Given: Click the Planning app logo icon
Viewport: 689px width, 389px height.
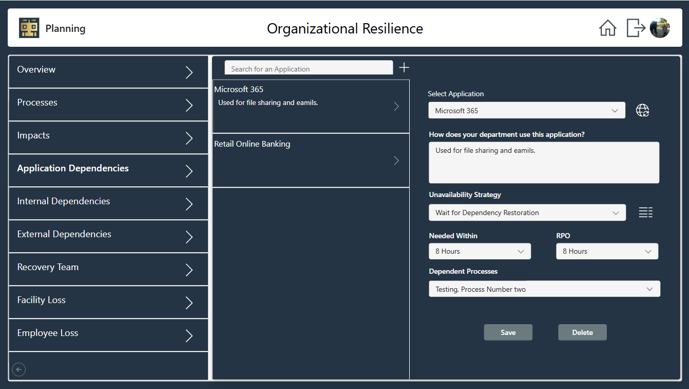Looking at the screenshot, I should click(29, 28).
